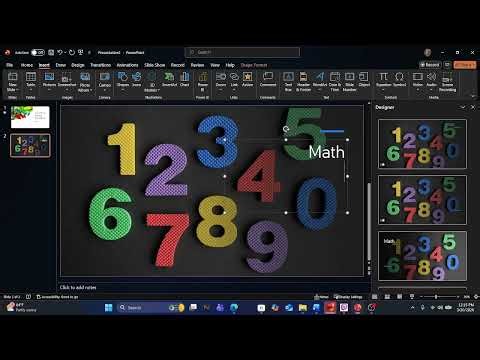The width and height of the screenshot is (480, 360).
Task: Close the Designer pane
Action: (473, 107)
